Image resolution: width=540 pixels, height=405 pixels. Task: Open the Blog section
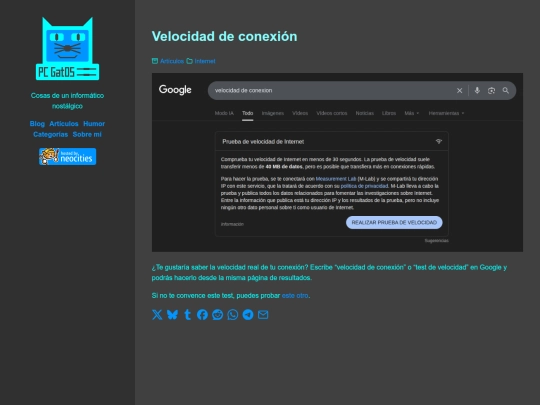37,124
